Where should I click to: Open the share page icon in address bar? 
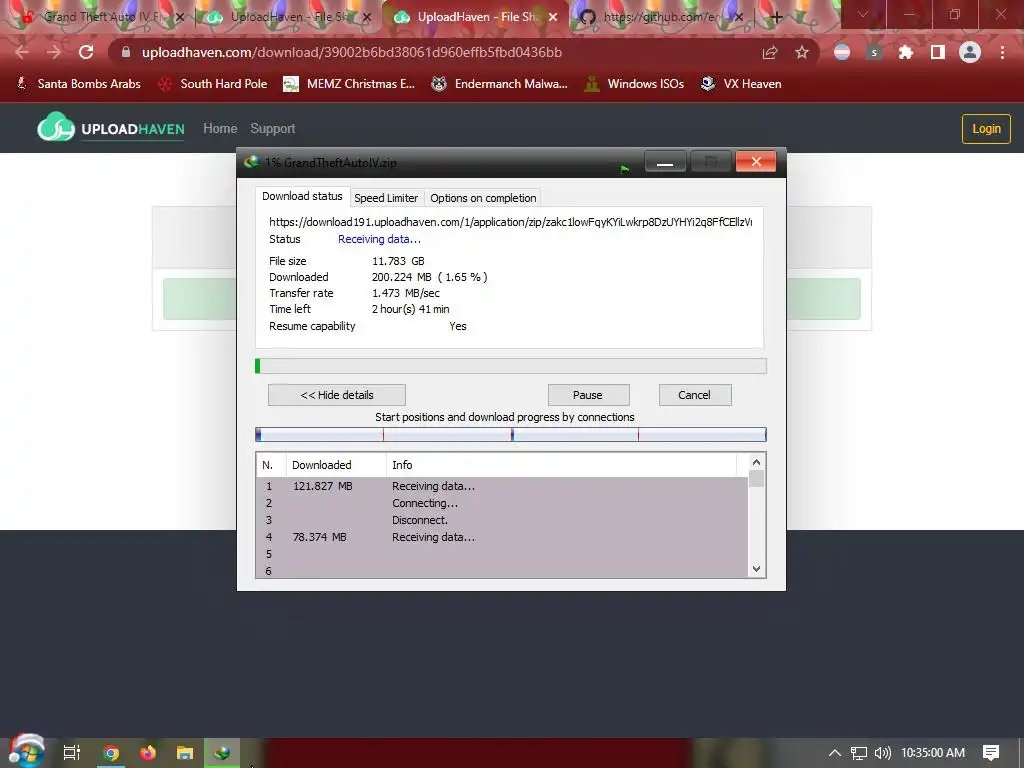tap(771, 53)
